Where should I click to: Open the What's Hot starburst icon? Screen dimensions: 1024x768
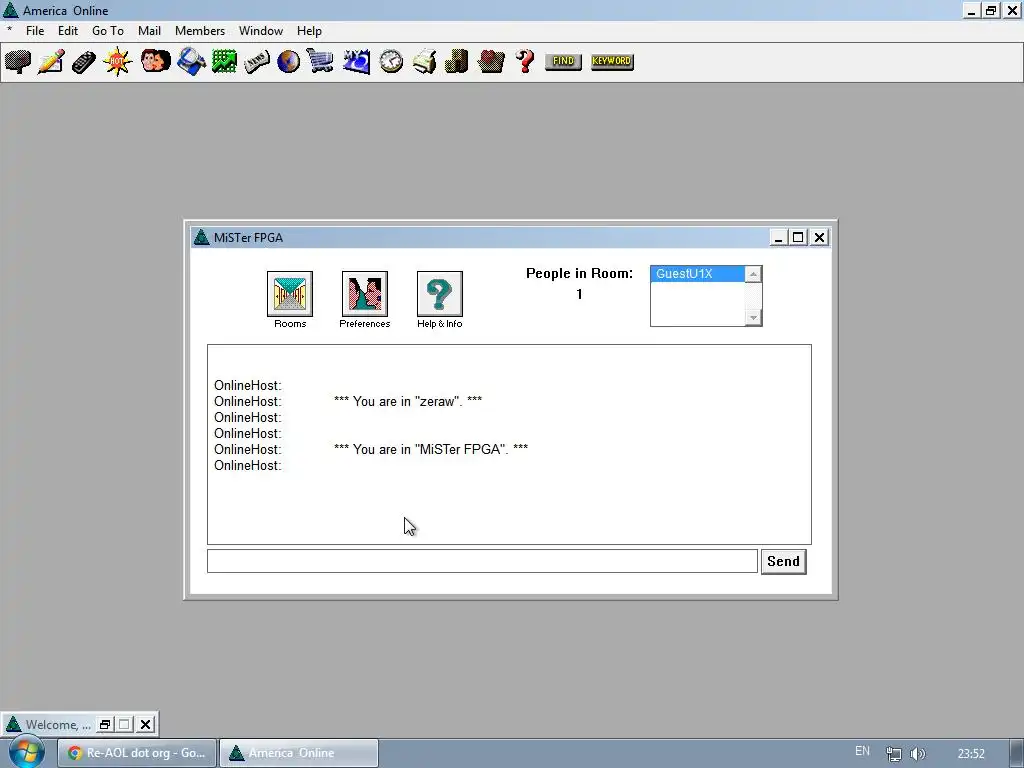click(x=118, y=62)
